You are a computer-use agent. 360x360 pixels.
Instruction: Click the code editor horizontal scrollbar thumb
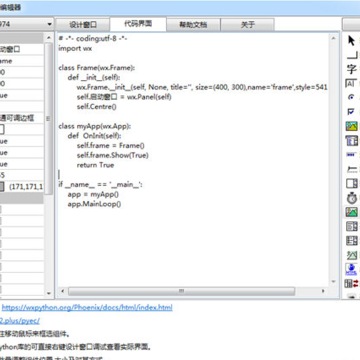click(181, 291)
